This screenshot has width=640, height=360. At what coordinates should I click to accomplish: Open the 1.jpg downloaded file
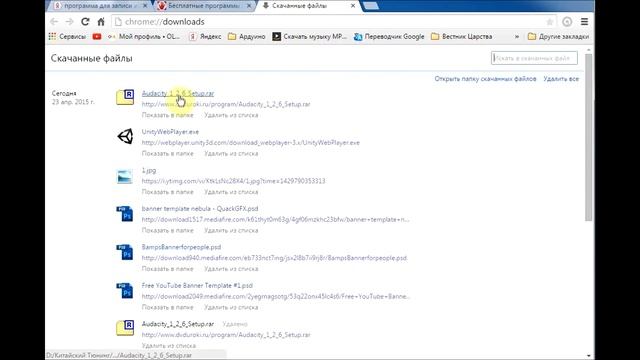(149, 170)
